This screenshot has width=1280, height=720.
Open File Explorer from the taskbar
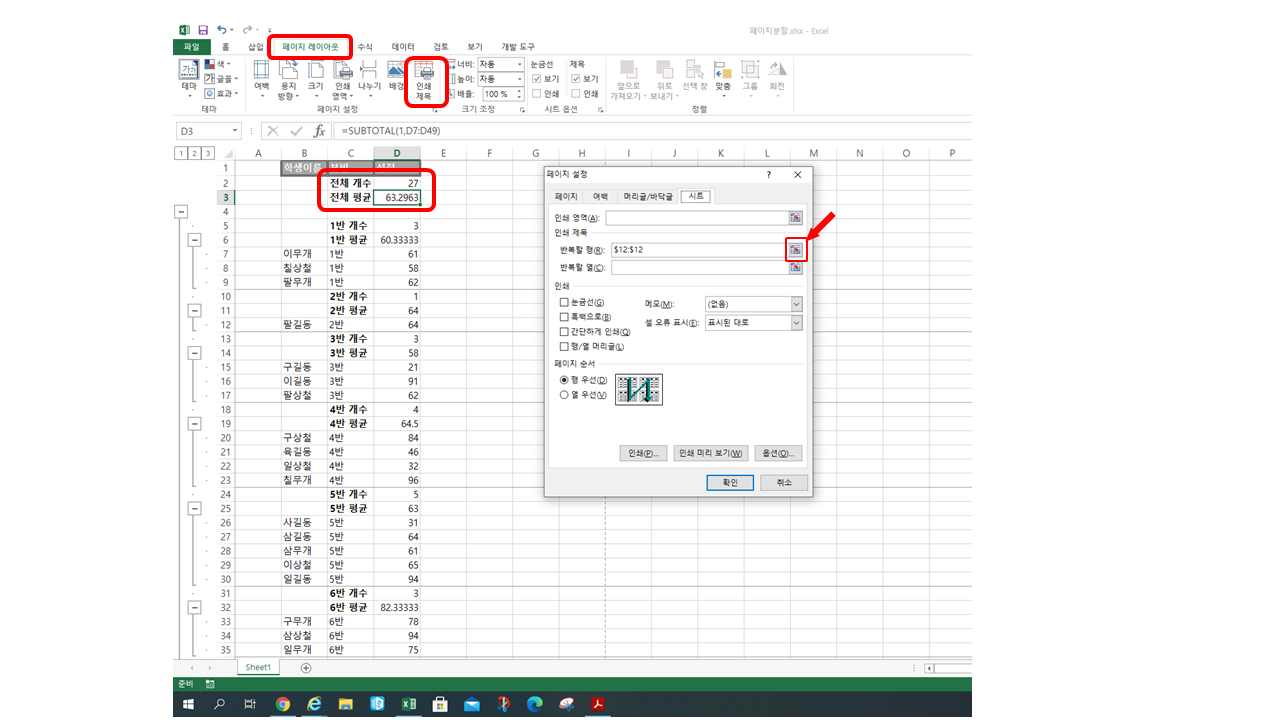coord(345,704)
